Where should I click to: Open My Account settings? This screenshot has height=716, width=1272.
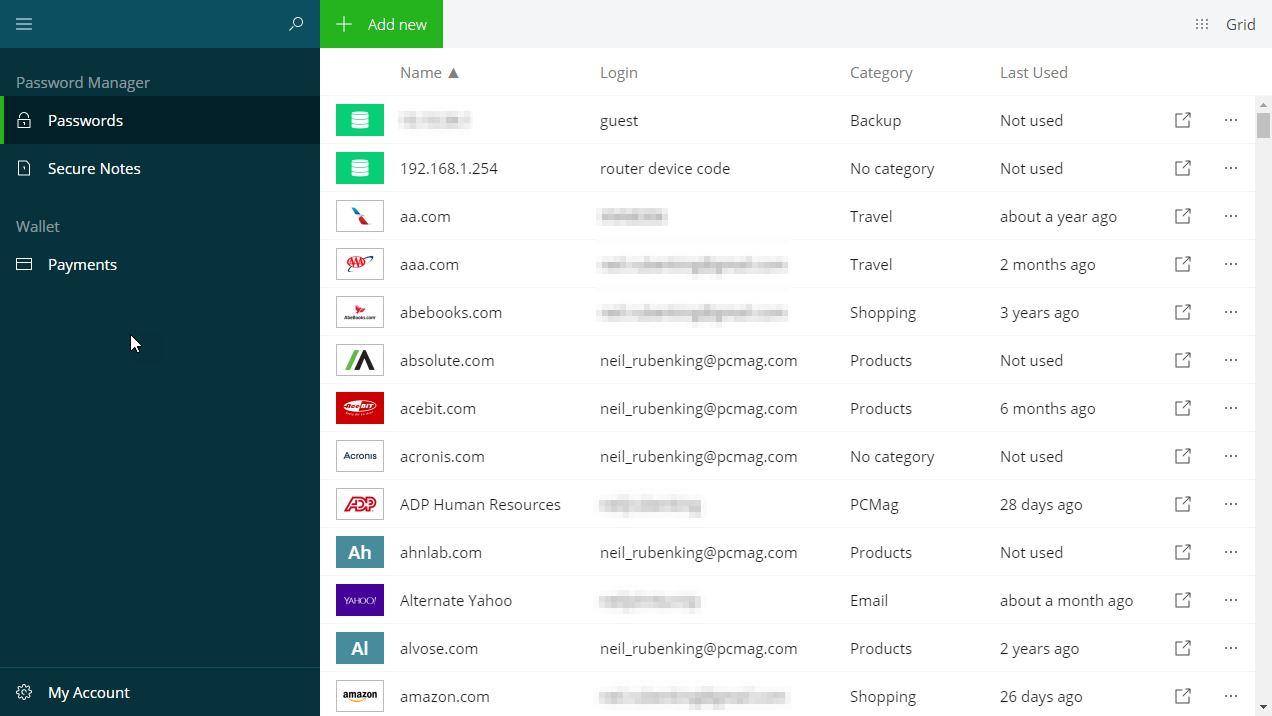[88, 692]
